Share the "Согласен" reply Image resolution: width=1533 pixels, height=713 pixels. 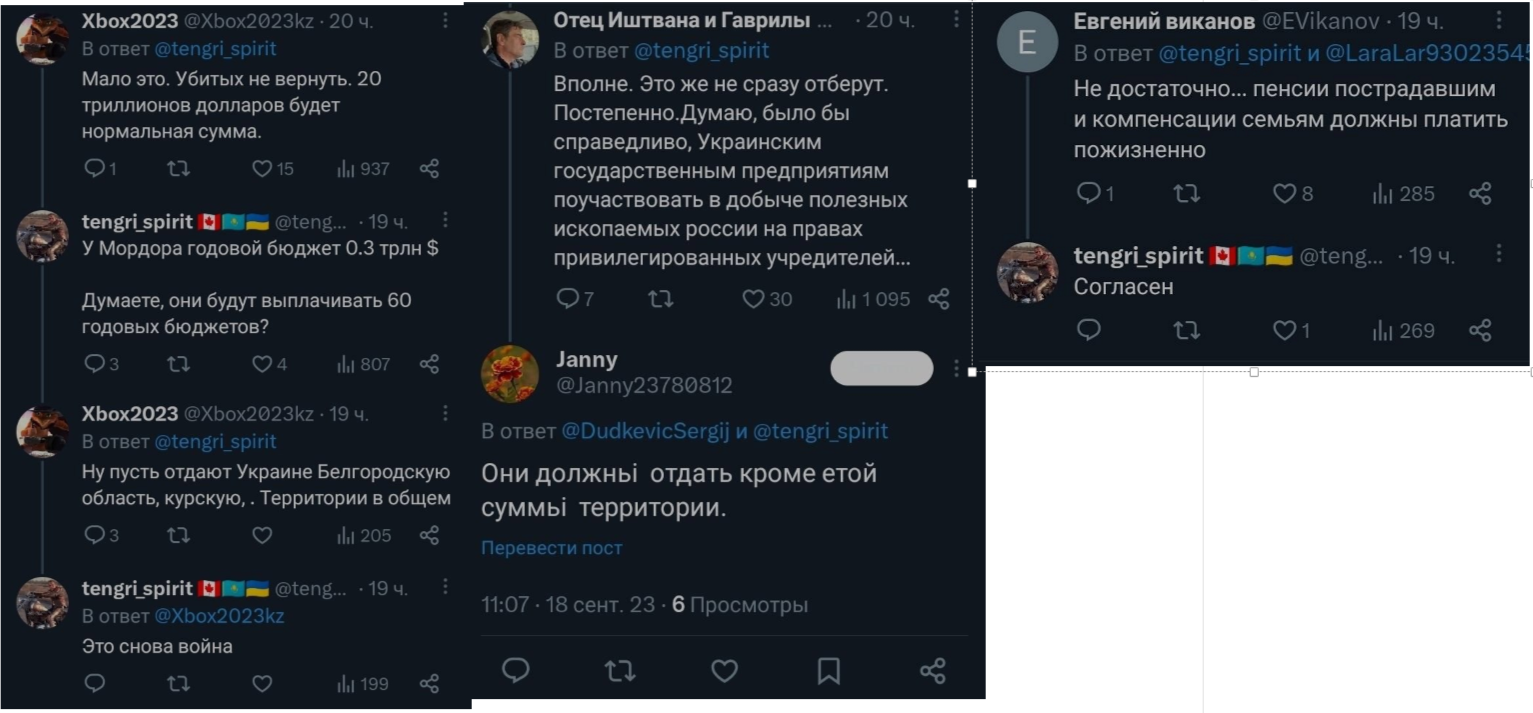[x=1480, y=331]
